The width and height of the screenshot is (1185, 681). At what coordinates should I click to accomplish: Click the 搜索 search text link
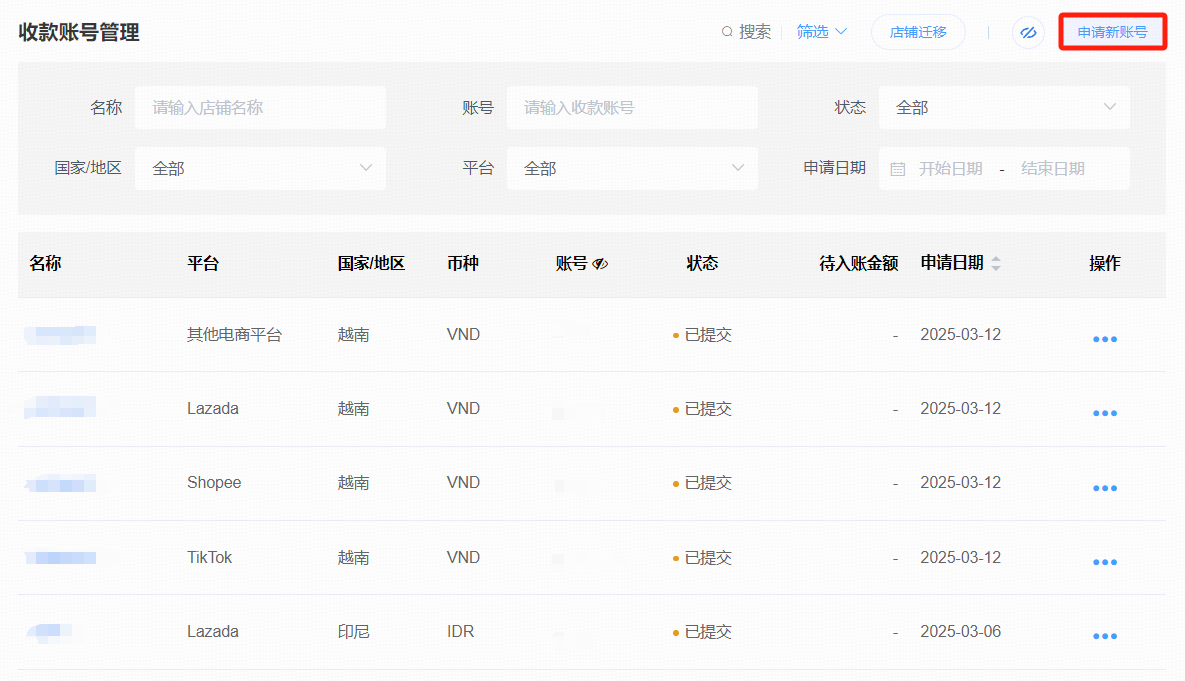(753, 31)
